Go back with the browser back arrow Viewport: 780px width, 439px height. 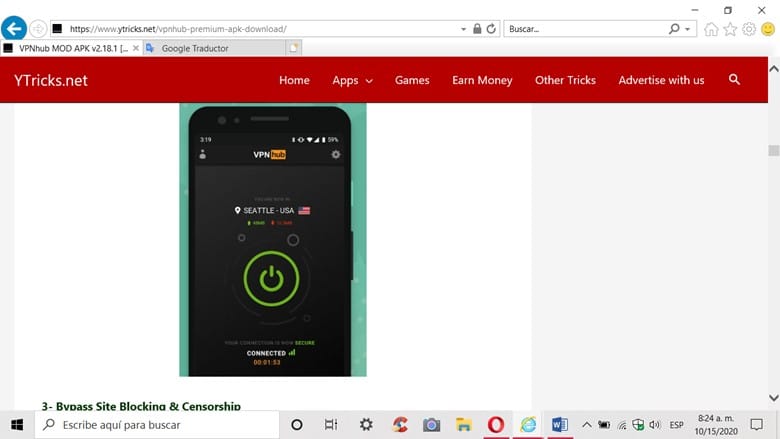[14, 28]
